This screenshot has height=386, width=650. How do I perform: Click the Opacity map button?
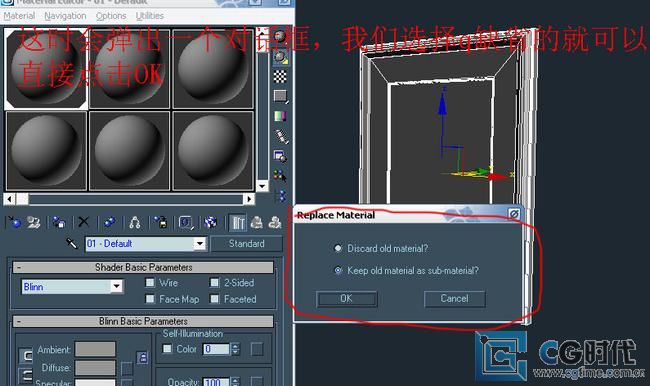[x=257, y=381]
